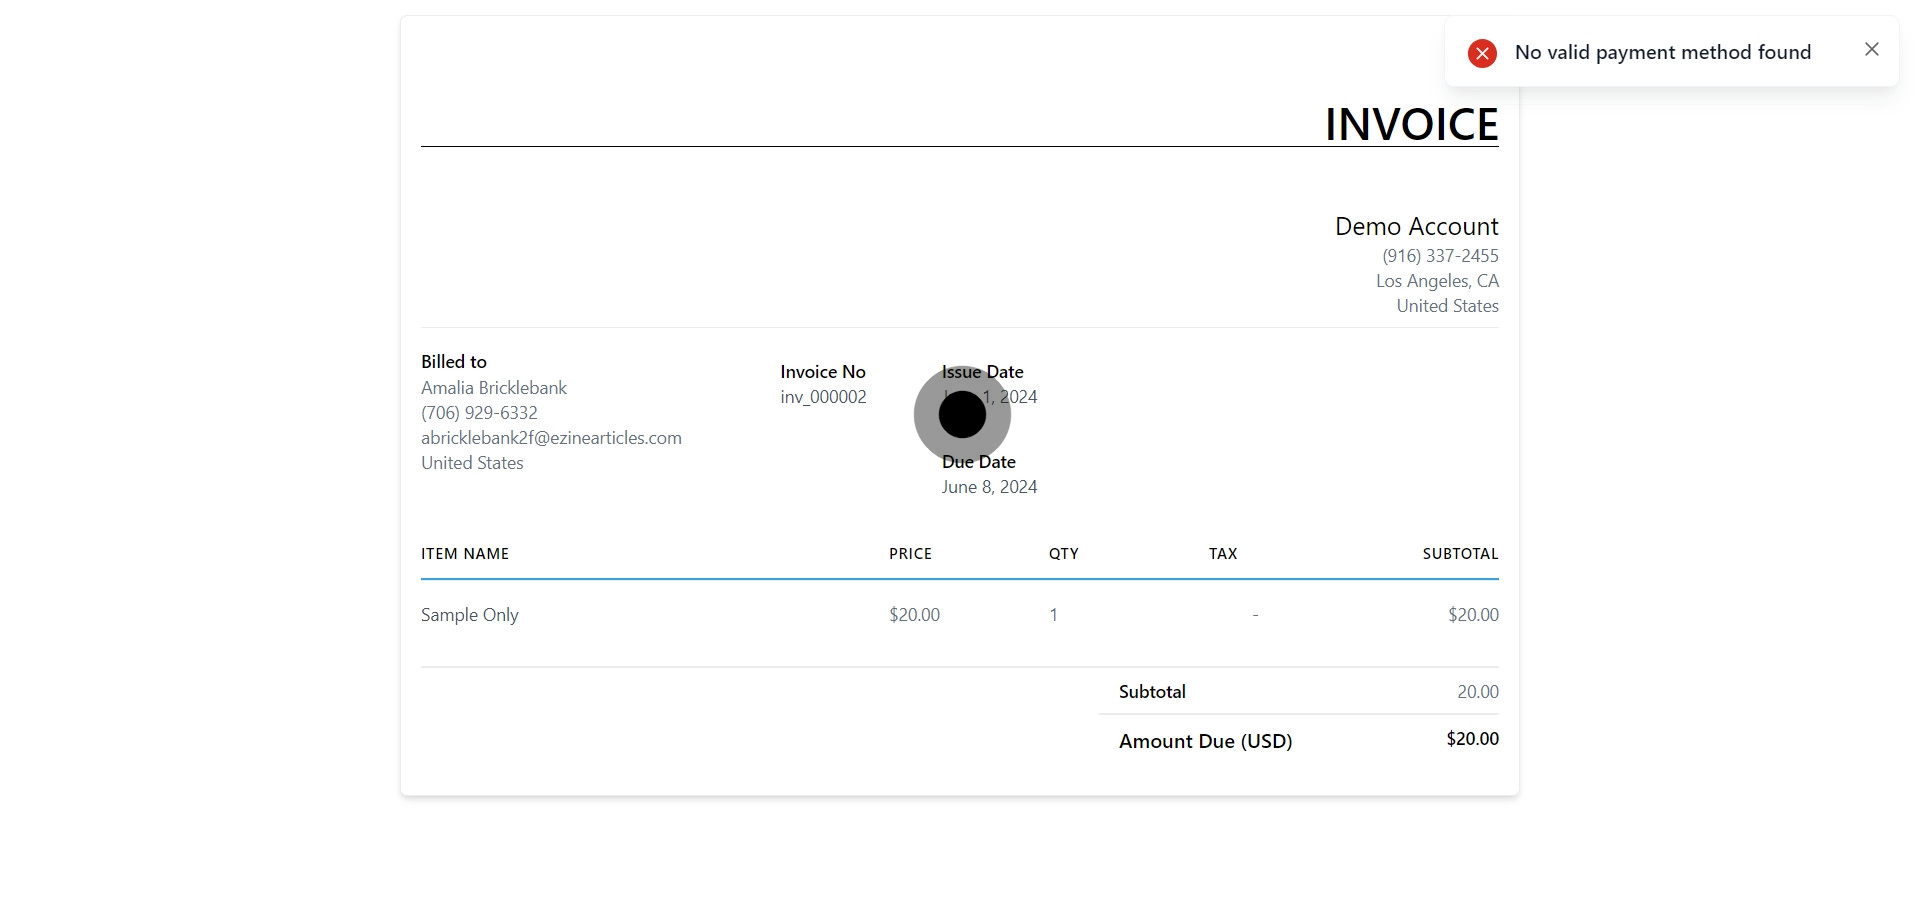Click the bold $20.00 amount due total
Screen dimensions: 1920x912
point(1472,739)
